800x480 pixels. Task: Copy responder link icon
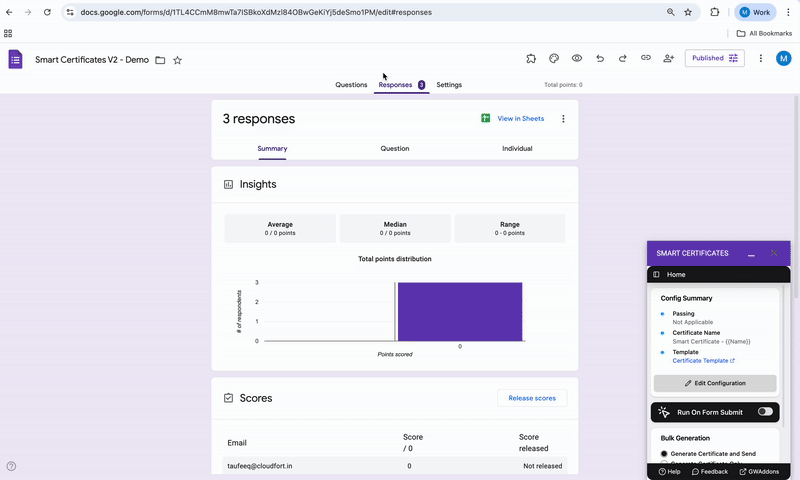point(645,58)
